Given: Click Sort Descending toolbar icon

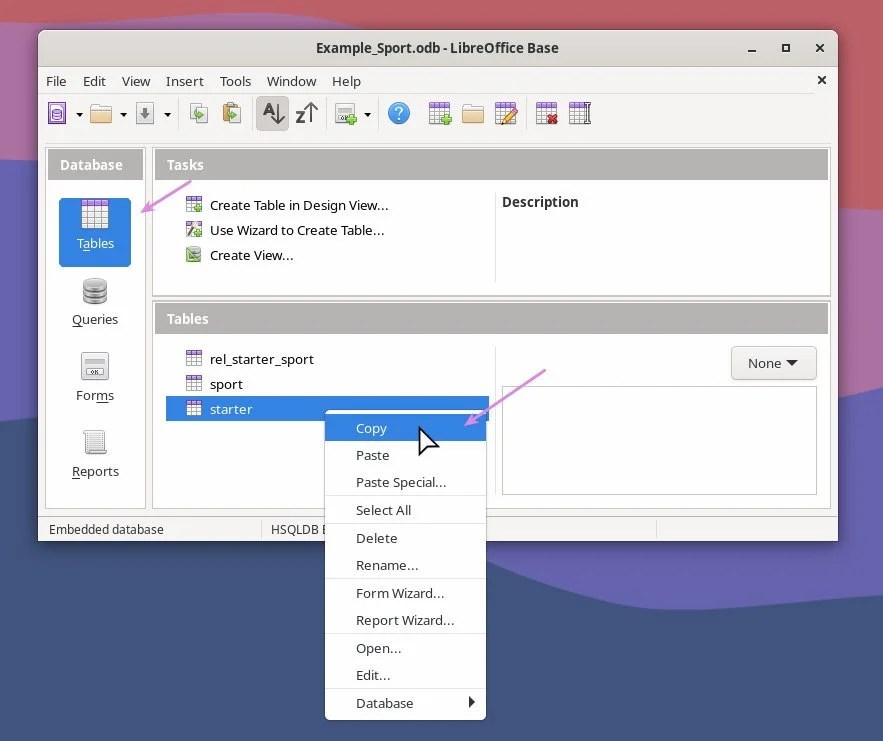Looking at the screenshot, I should tap(306, 113).
